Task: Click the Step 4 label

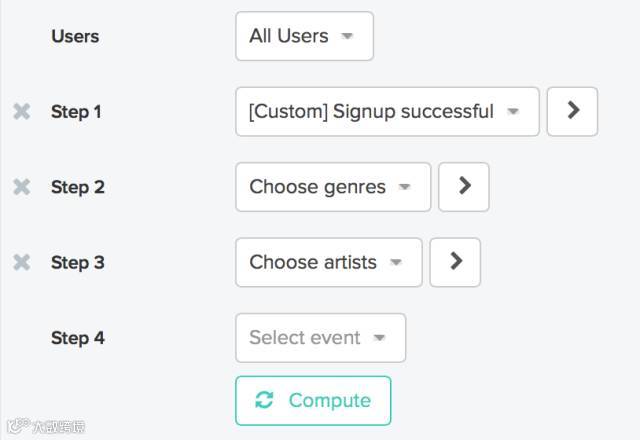Action: coord(77,338)
